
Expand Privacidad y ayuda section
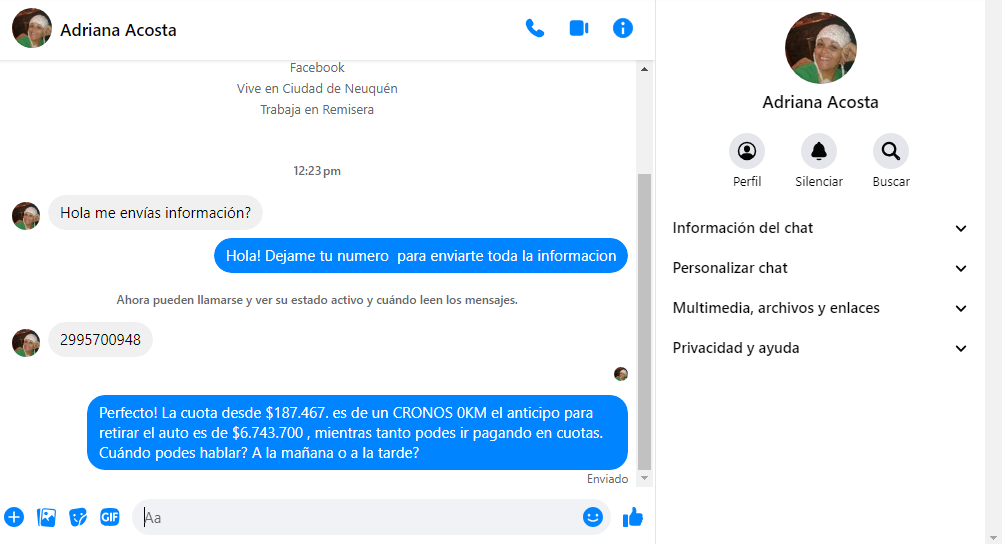click(820, 348)
